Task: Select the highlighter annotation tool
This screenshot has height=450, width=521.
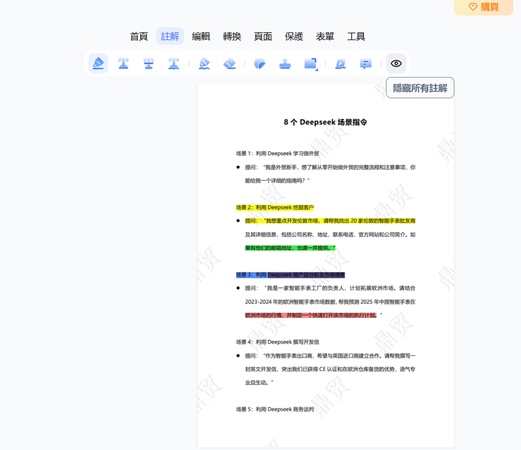Action: (98, 63)
